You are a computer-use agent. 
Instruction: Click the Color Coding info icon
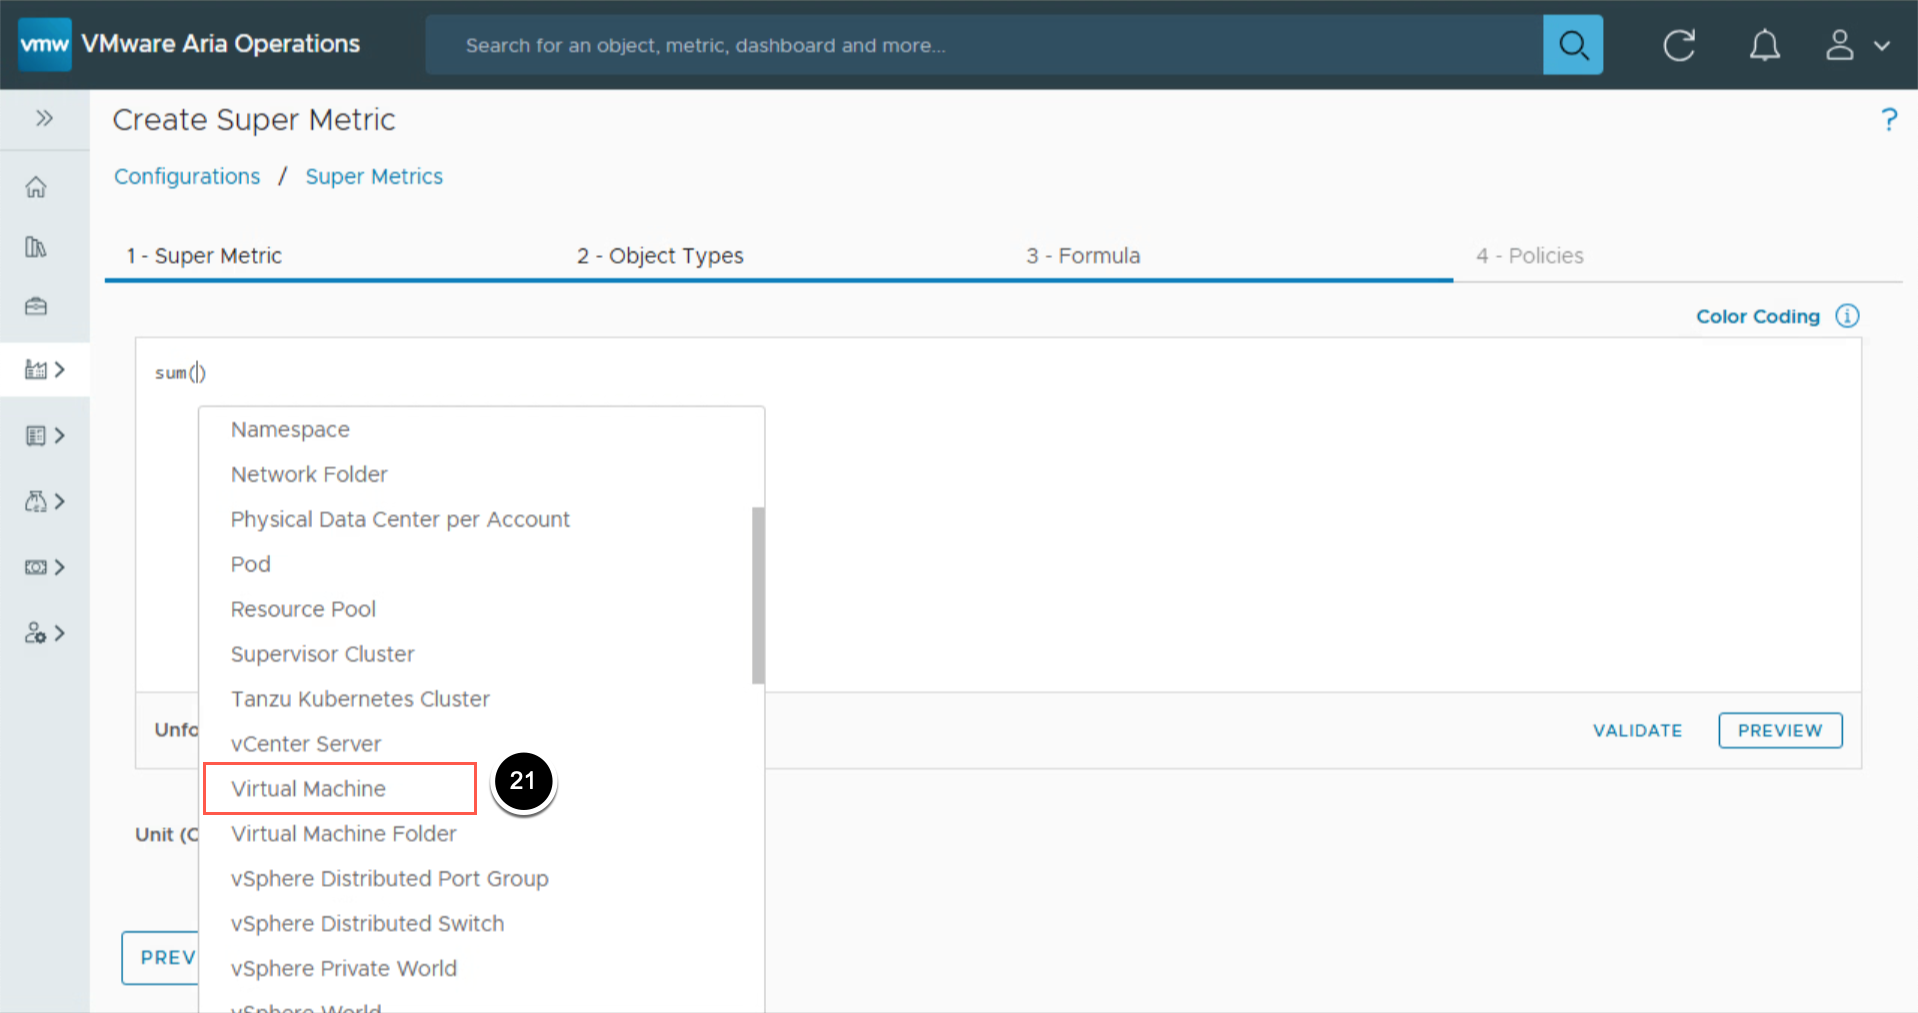1847,316
